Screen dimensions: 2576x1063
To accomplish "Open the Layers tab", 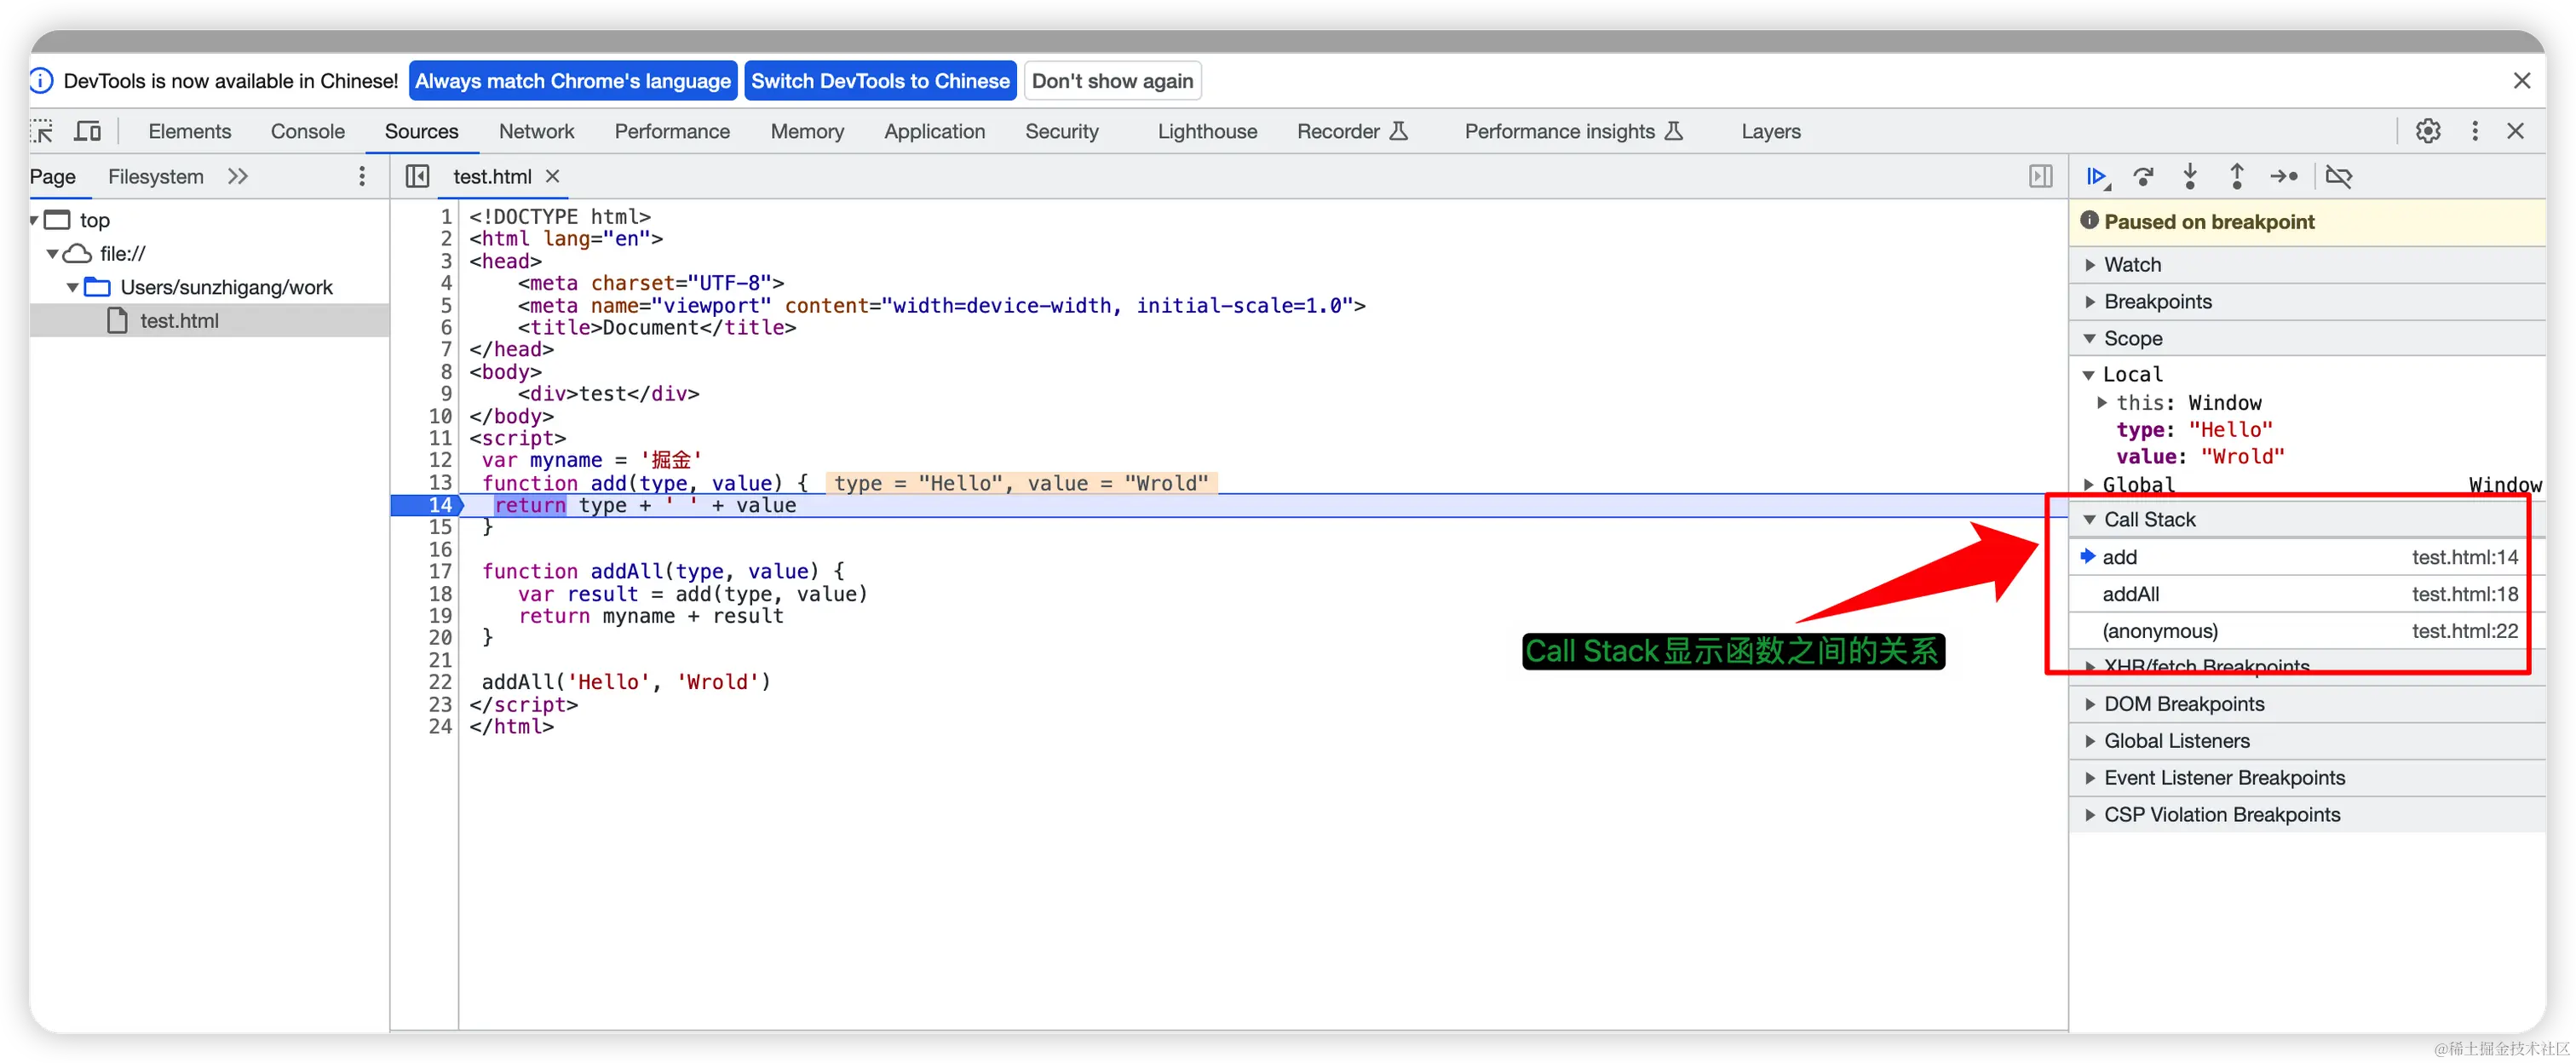I will click(1770, 131).
